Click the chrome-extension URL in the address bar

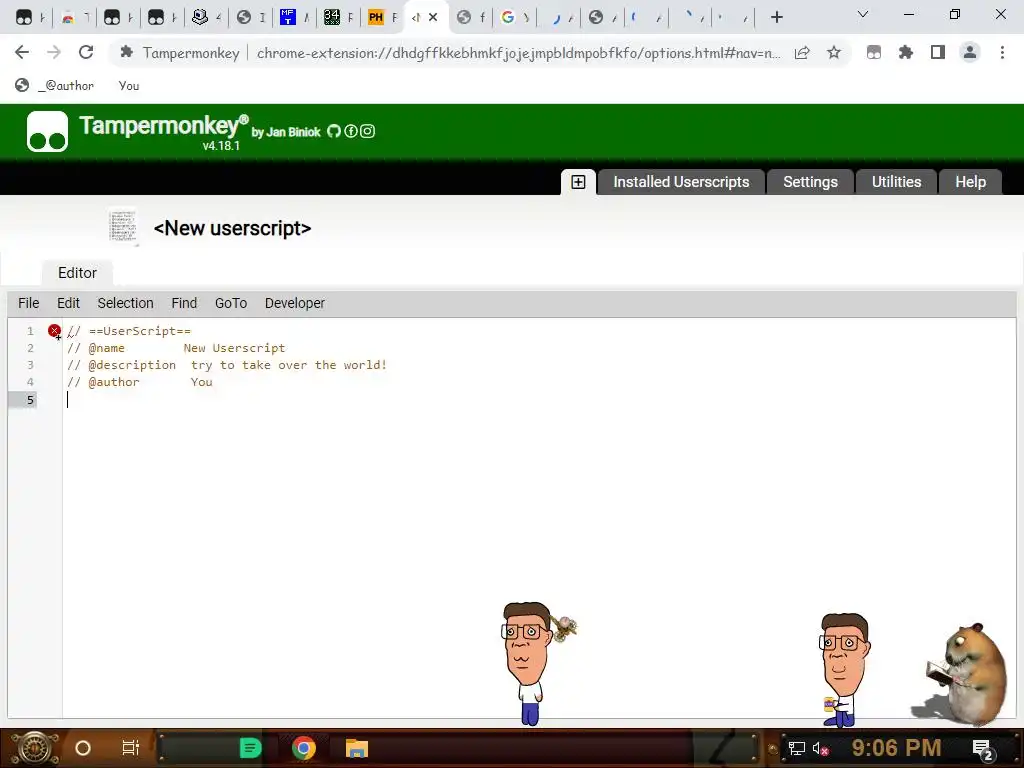[519, 53]
